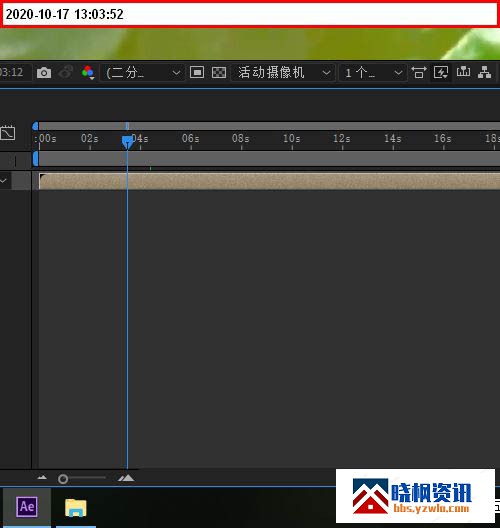Toggle the region of interest icon
This screenshot has height=528, width=500.
(197, 72)
